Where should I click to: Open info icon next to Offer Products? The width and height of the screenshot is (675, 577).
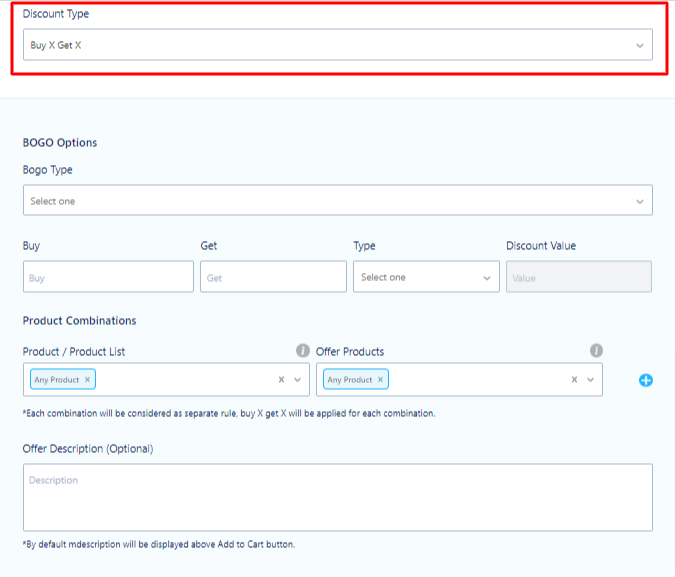(x=596, y=351)
